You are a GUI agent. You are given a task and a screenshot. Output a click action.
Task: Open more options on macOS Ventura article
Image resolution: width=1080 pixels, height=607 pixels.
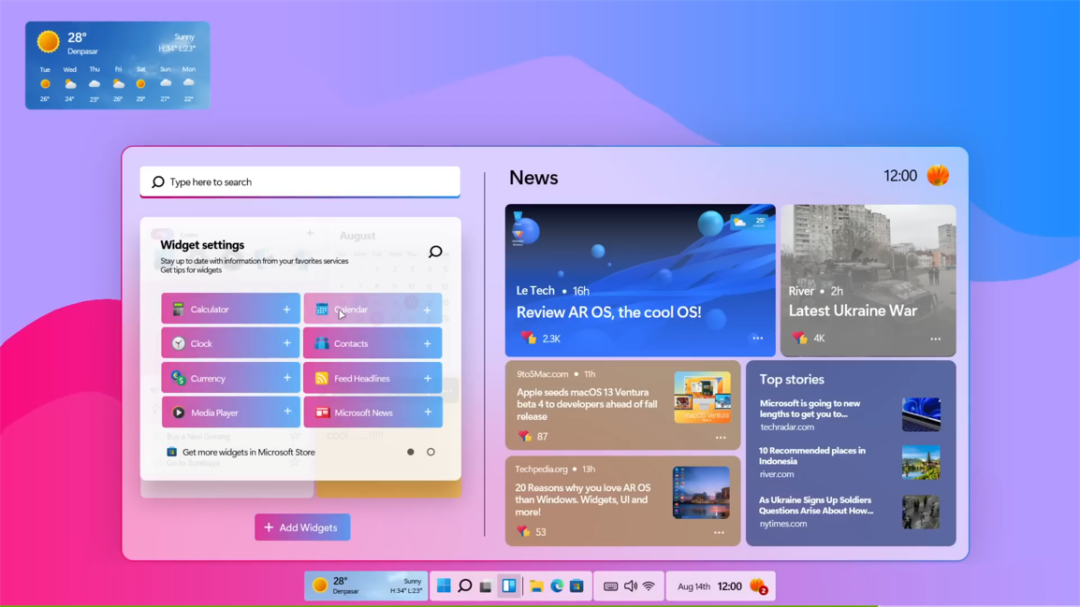click(720, 437)
